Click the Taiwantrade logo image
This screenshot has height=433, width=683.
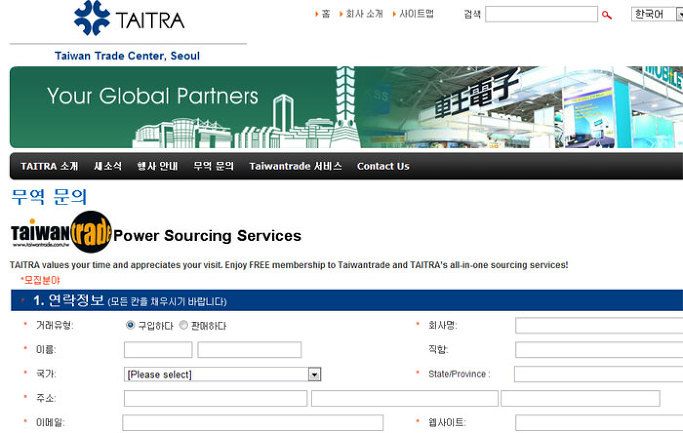[x=61, y=232]
